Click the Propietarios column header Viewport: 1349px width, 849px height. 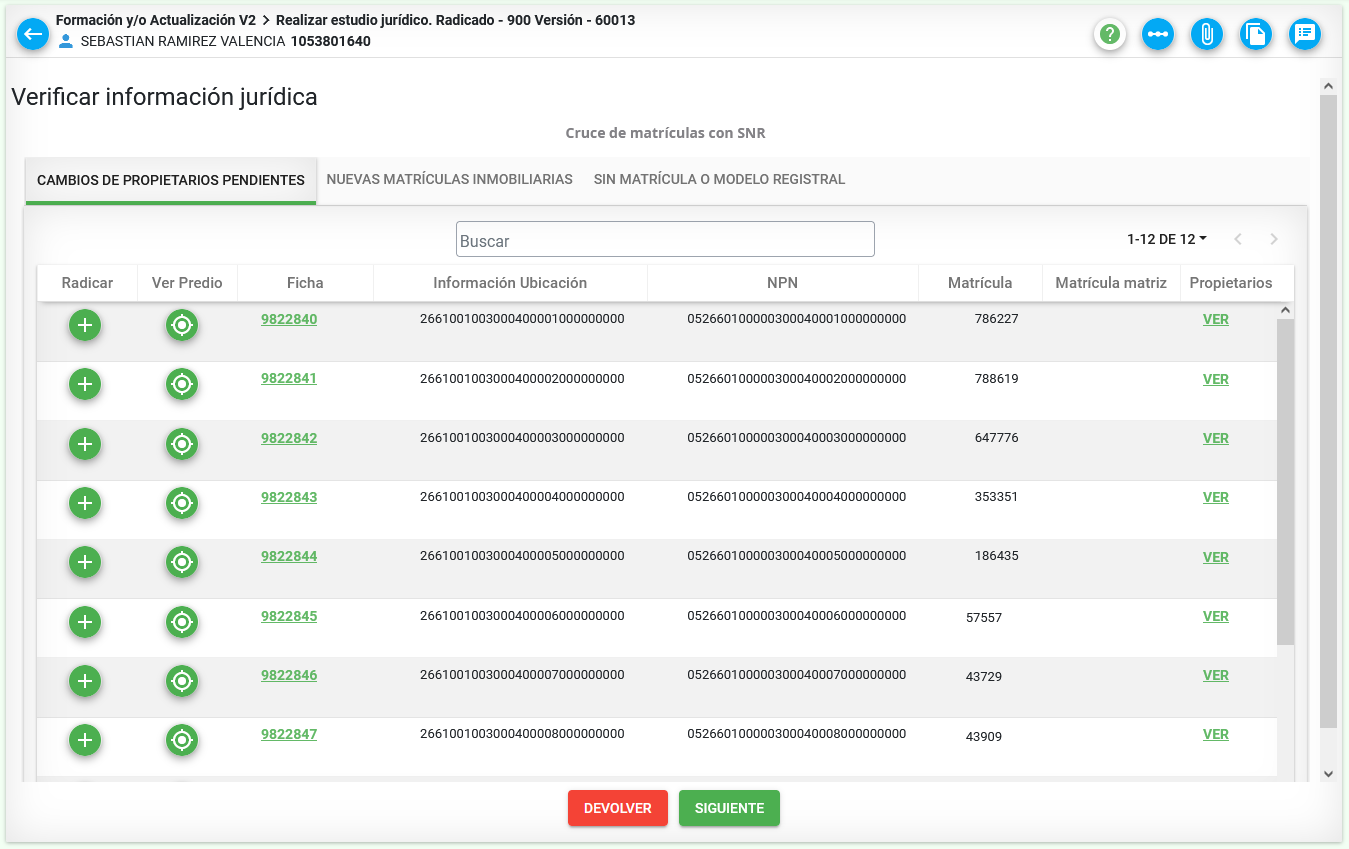pos(1231,283)
